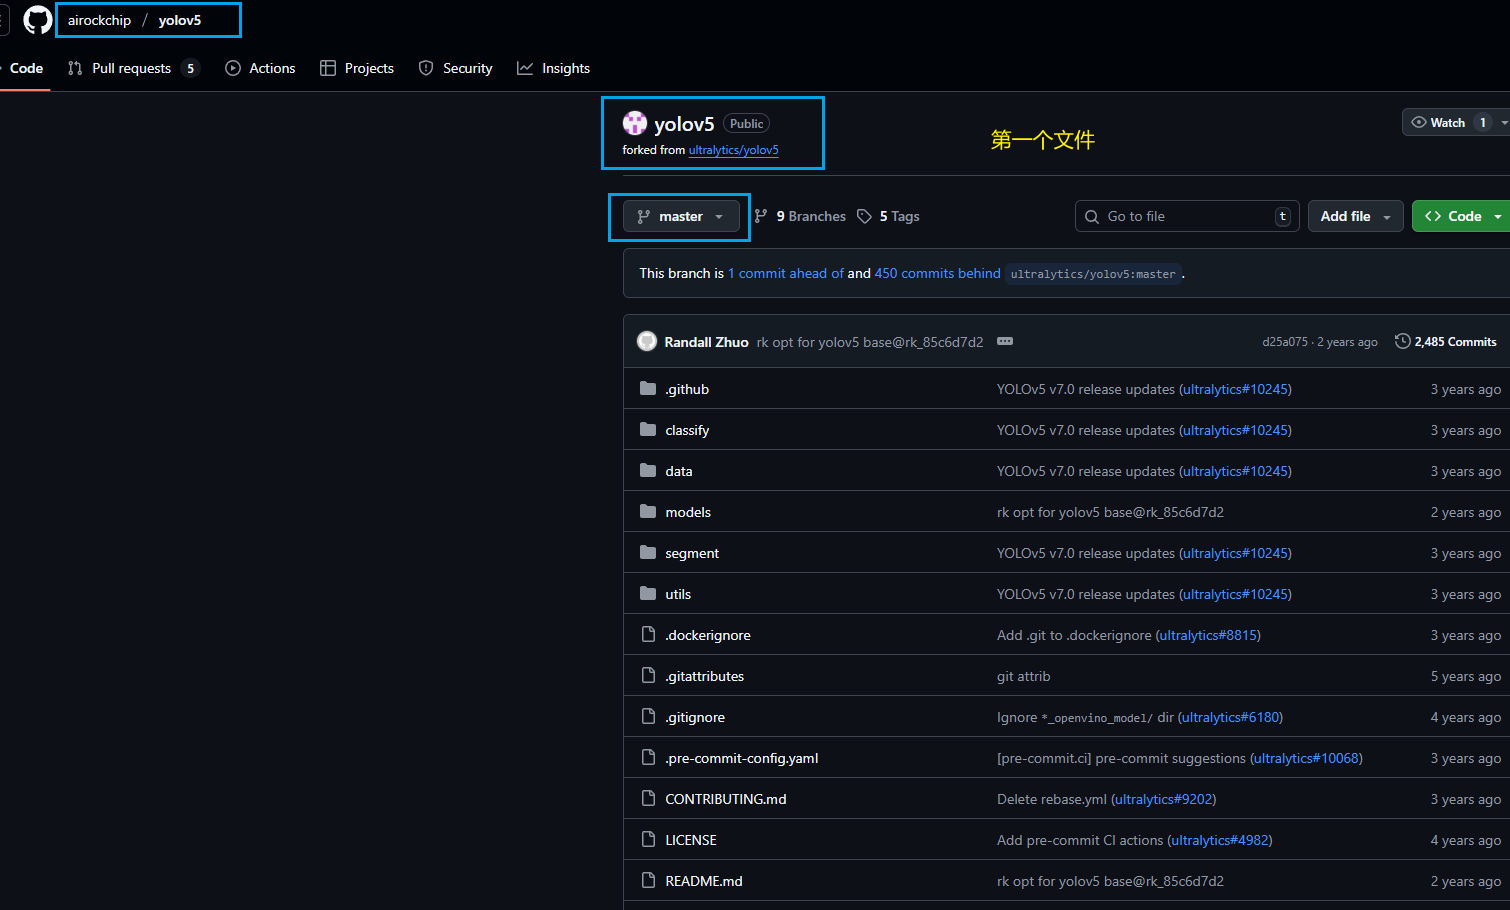The image size is (1510, 910).
Task: Open the latest commit message 'rk opt for yolov5'
Action: (870, 342)
